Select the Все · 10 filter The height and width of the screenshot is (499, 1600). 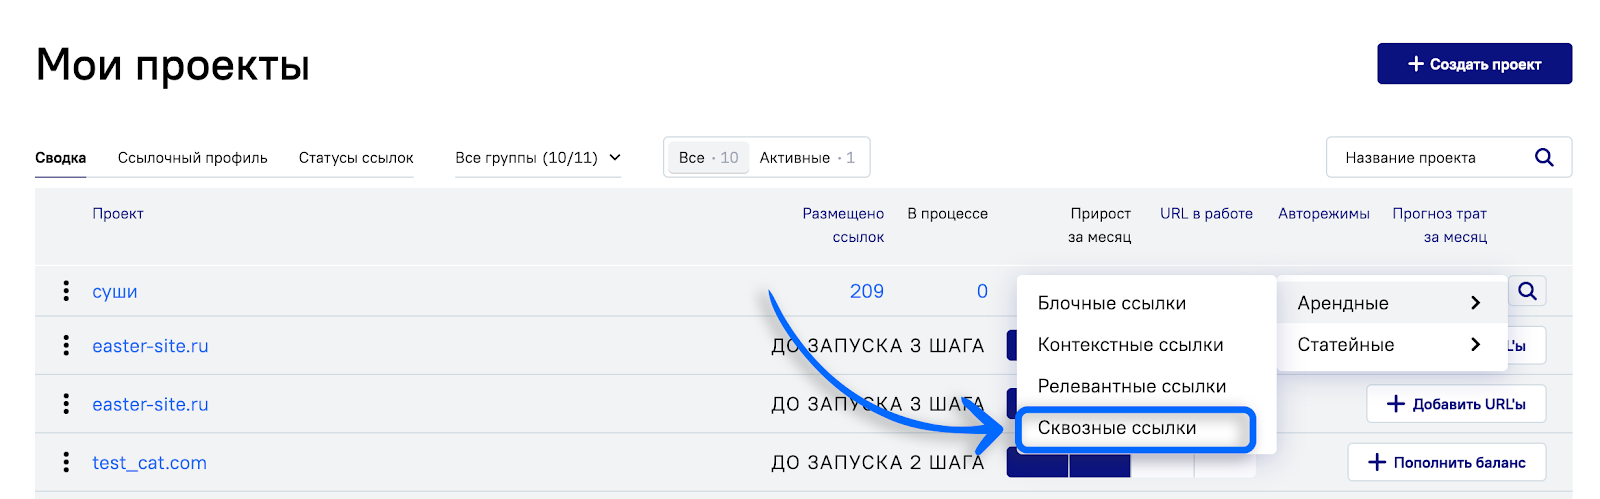click(708, 158)
